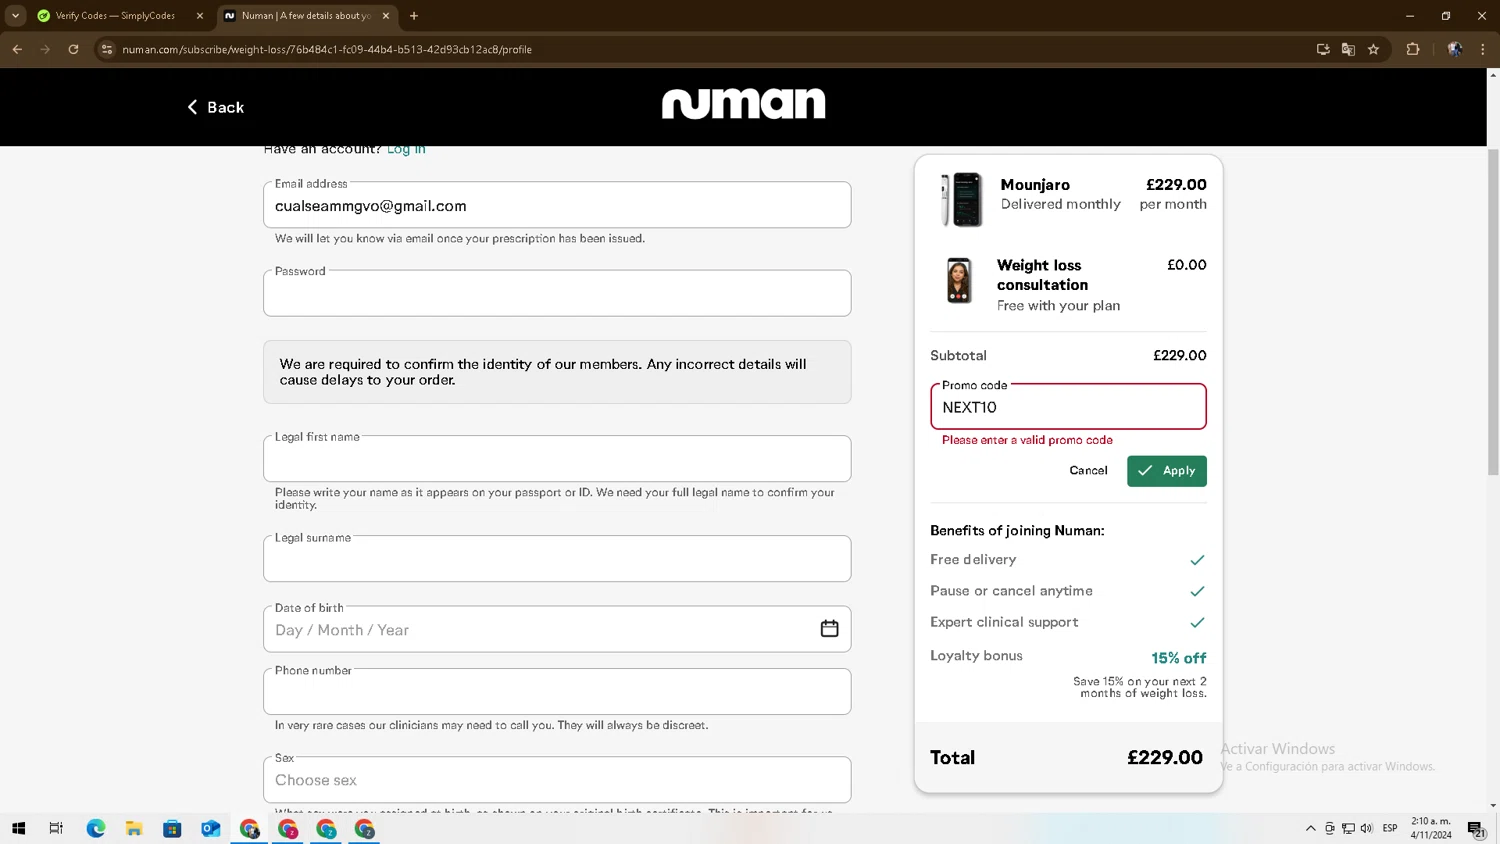This screenshot has width=1500, height=844.
Task: Click the browser forward arrow
Action: [45, 49]
